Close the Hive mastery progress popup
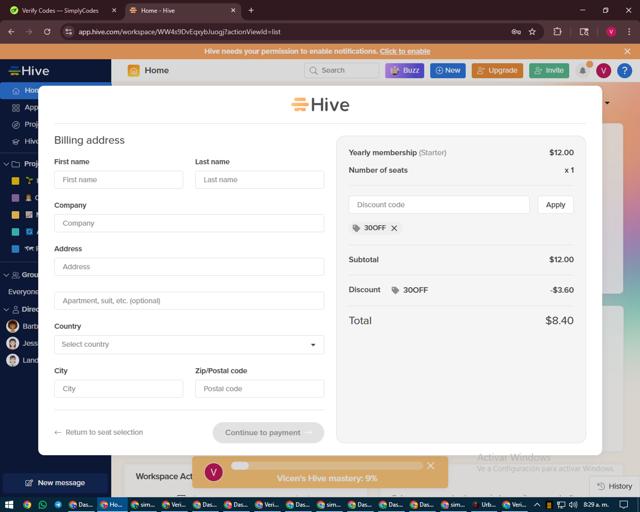Viewport: 640px width, 512px height. click(x=430, y=466)
